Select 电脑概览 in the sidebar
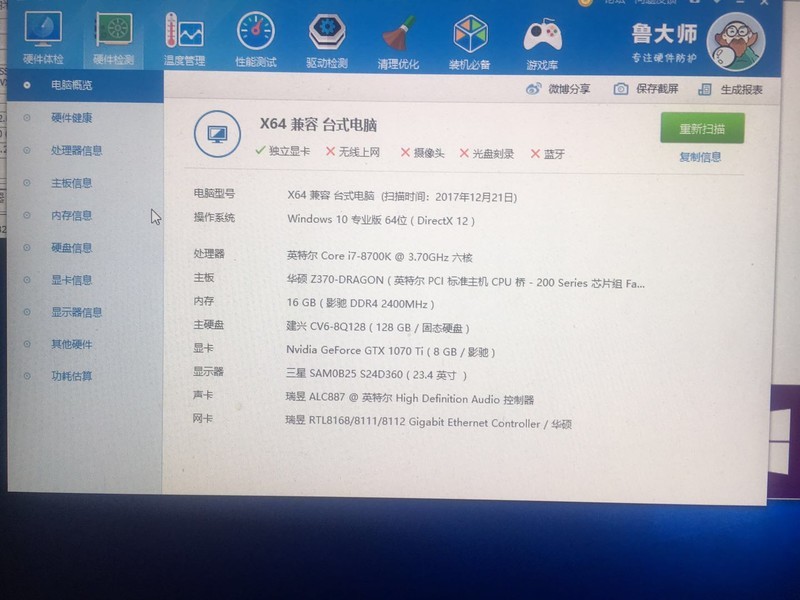Screen dimensions: 800x600 (85, 85)
